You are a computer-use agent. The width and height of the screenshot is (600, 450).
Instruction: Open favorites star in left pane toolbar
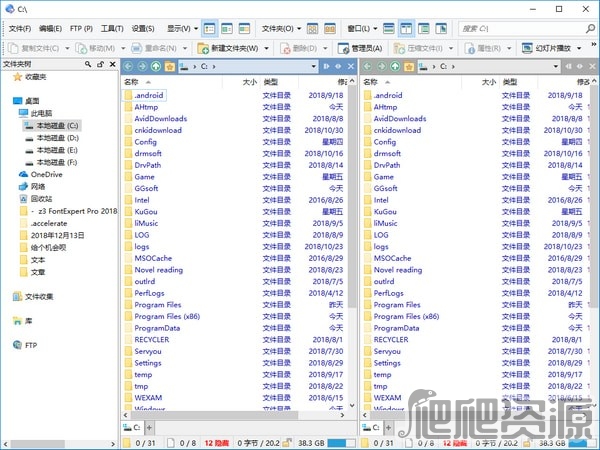(x=170, y=67)
